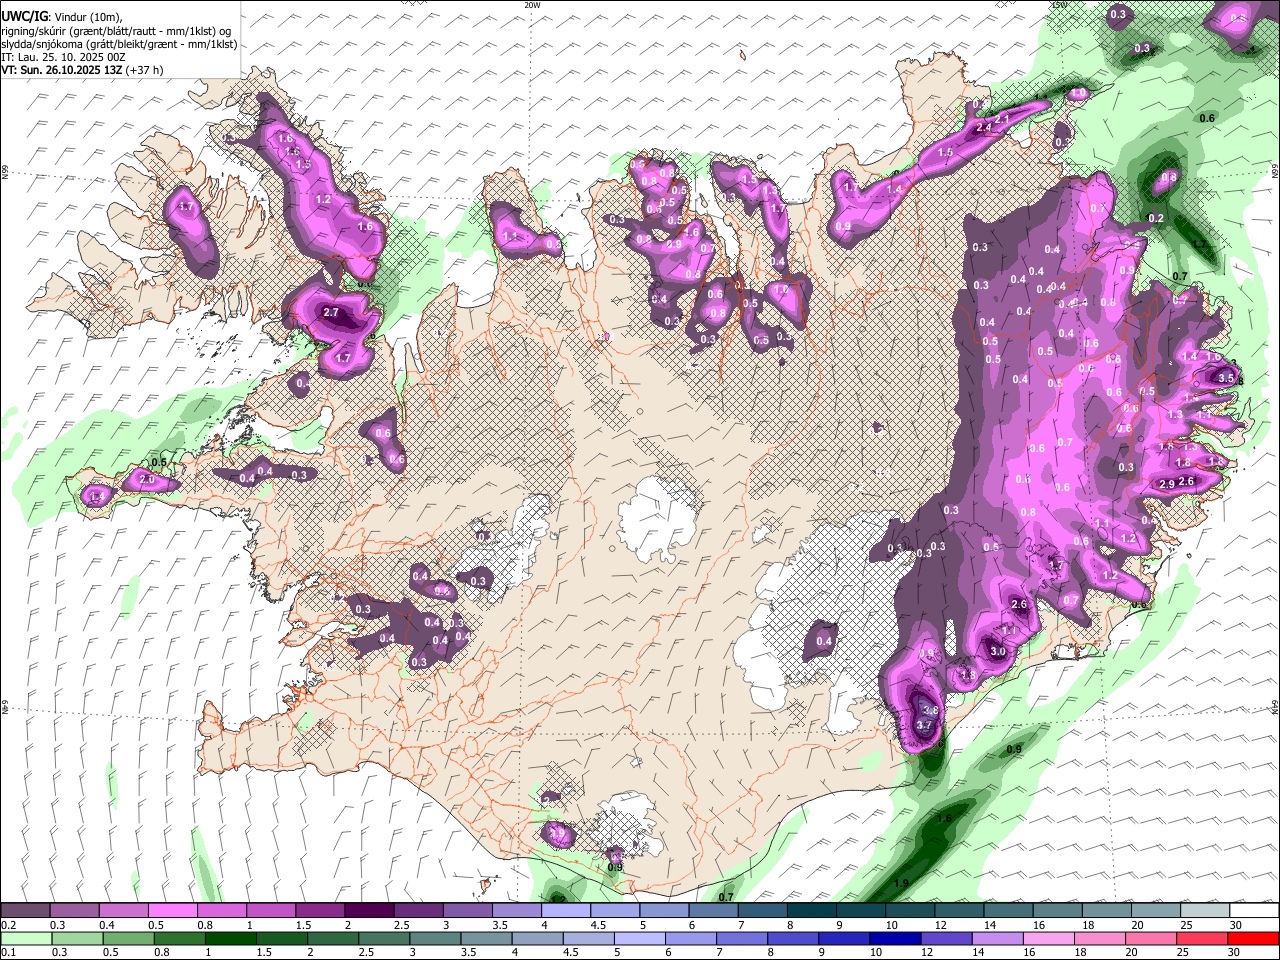1280x960 pixels.
Task: Click the '0.2' label under the upper legend
Action: tap(9, 925)
